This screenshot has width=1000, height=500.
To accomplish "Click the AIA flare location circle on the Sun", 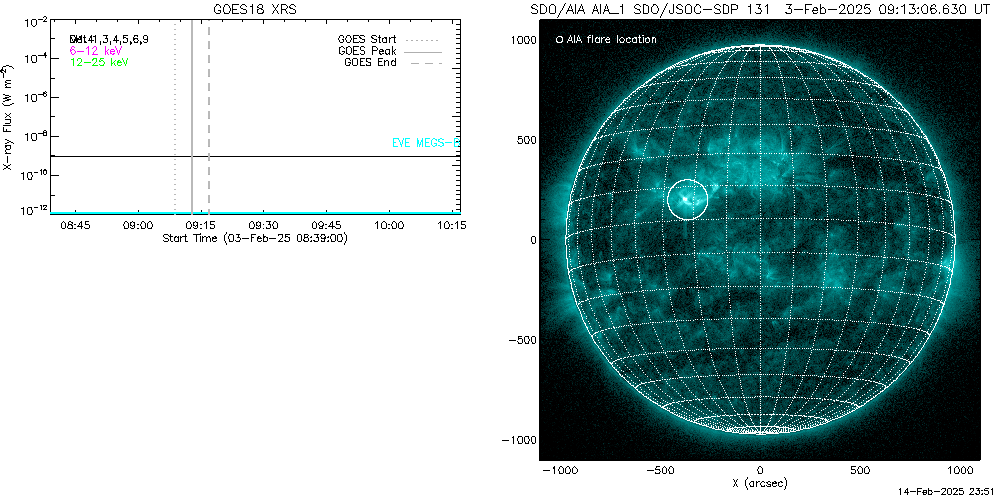I will click(x=688, y=200).
